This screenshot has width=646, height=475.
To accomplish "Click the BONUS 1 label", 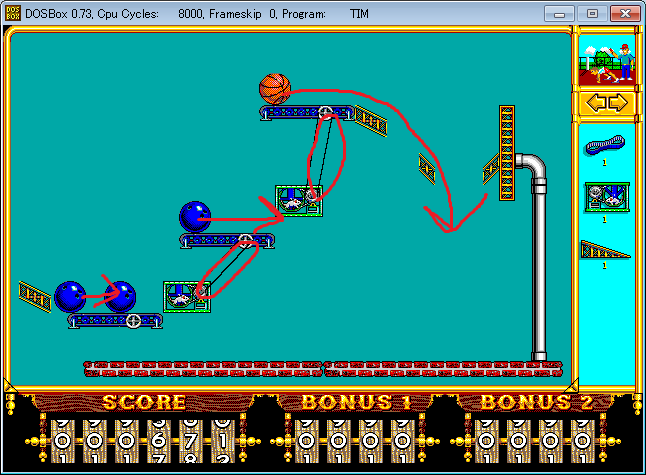I will point(356,402).
